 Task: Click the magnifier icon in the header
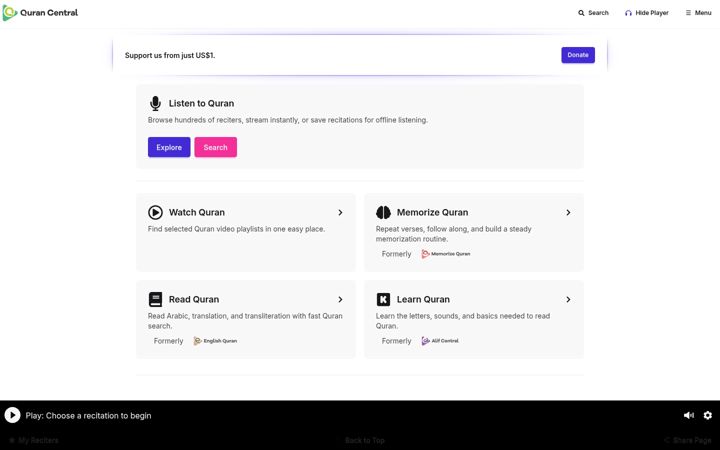(x=581, y=13)
